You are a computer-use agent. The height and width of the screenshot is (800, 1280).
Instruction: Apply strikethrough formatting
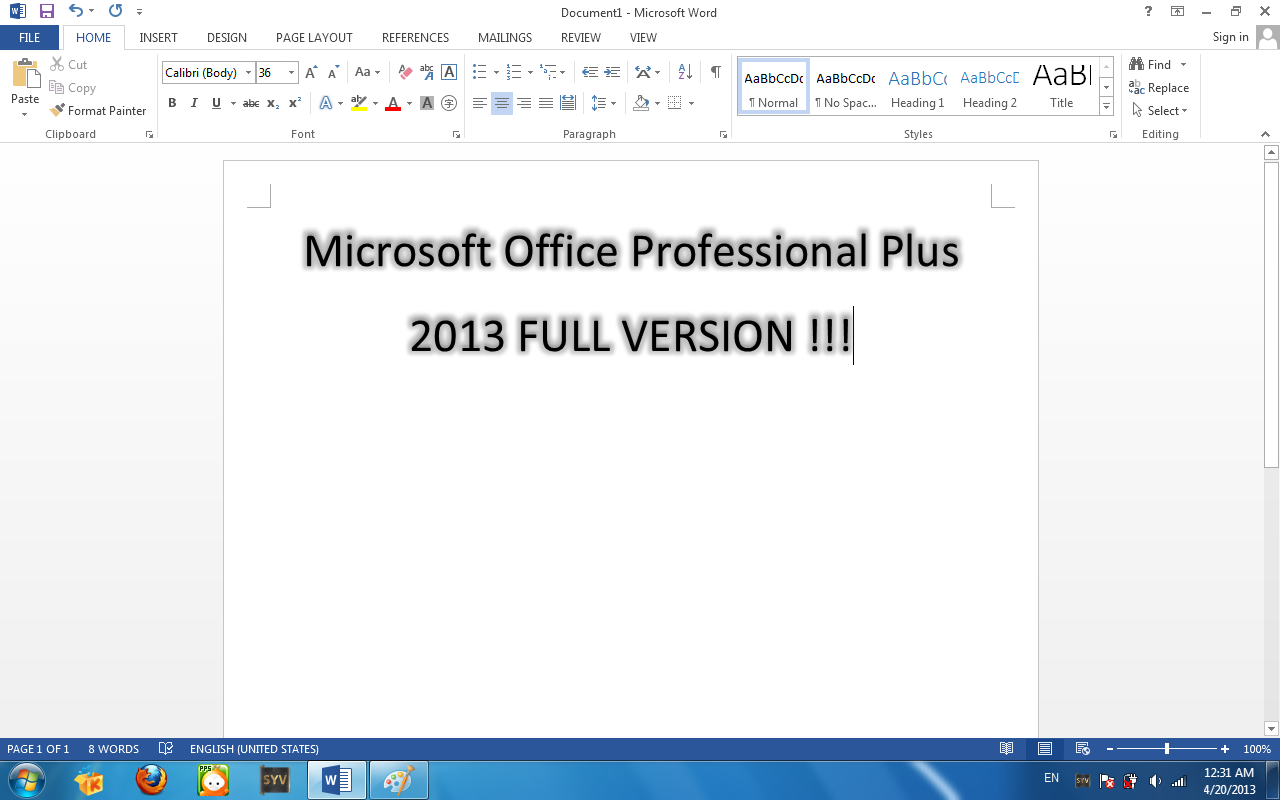tap(251, 103)
